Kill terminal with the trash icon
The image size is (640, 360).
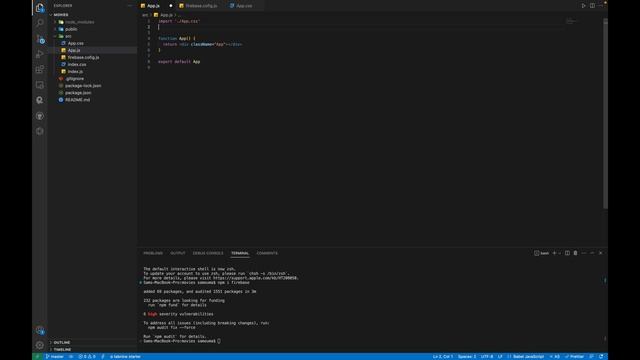click(576, 253)
